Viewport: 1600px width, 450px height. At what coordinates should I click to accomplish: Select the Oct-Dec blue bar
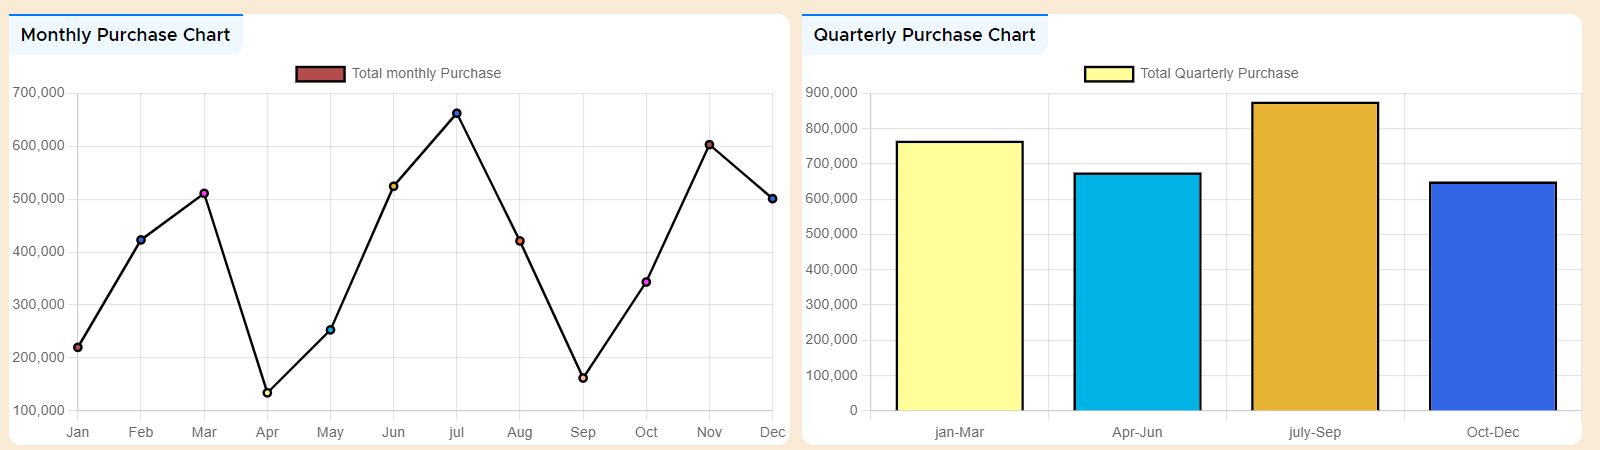click(x=1493, y=297)
